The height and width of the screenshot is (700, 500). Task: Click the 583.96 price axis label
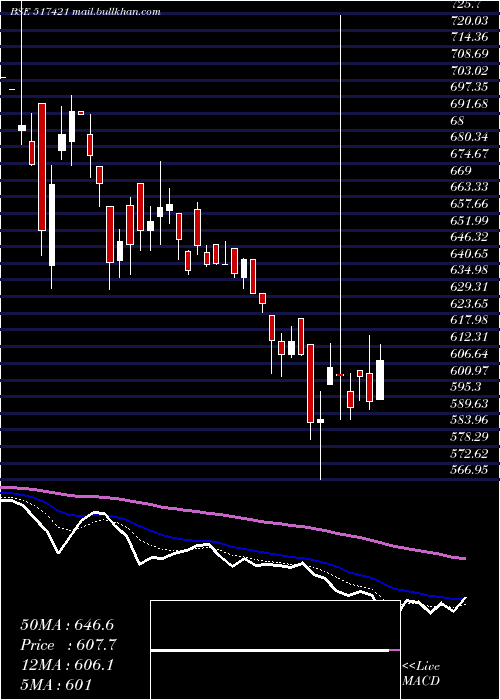(x=470, y=421)
